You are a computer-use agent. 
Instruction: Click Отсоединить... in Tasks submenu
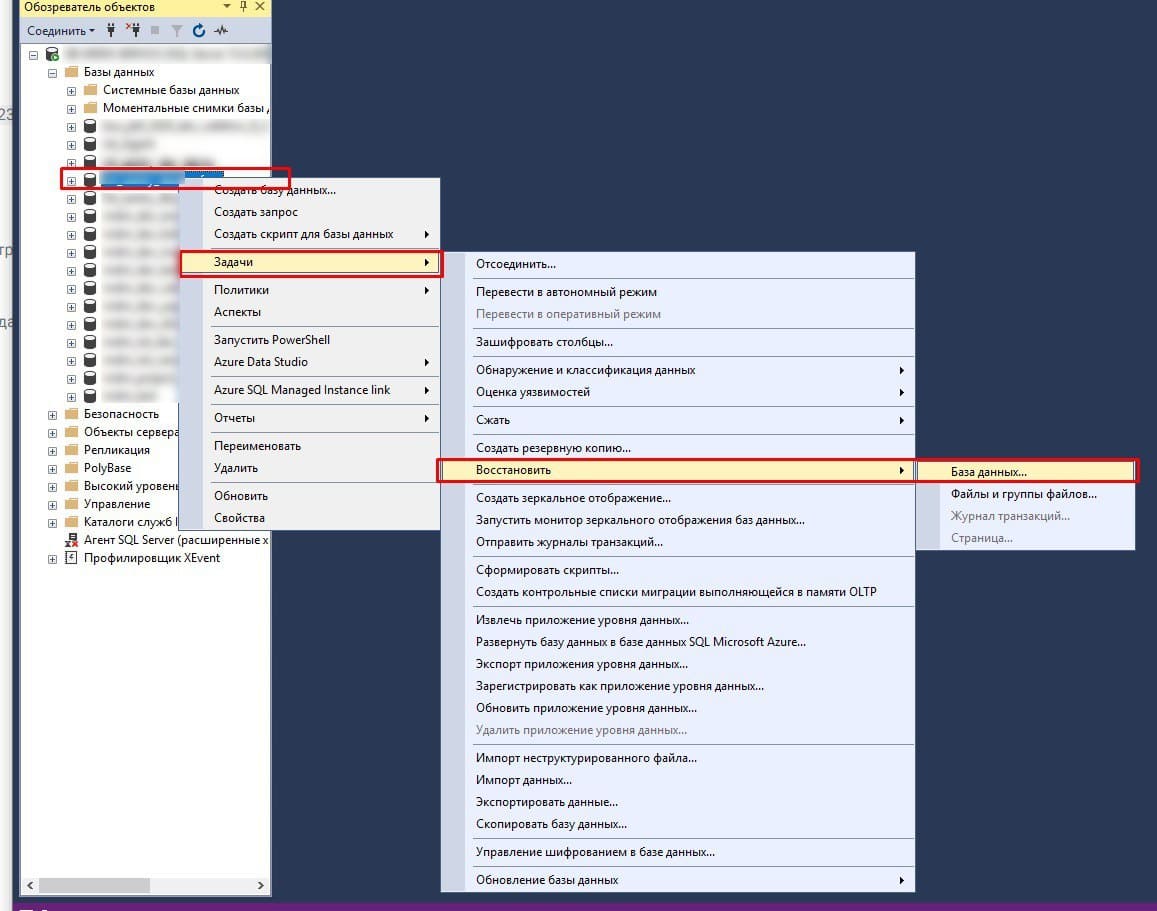click(x=516, y=264)
